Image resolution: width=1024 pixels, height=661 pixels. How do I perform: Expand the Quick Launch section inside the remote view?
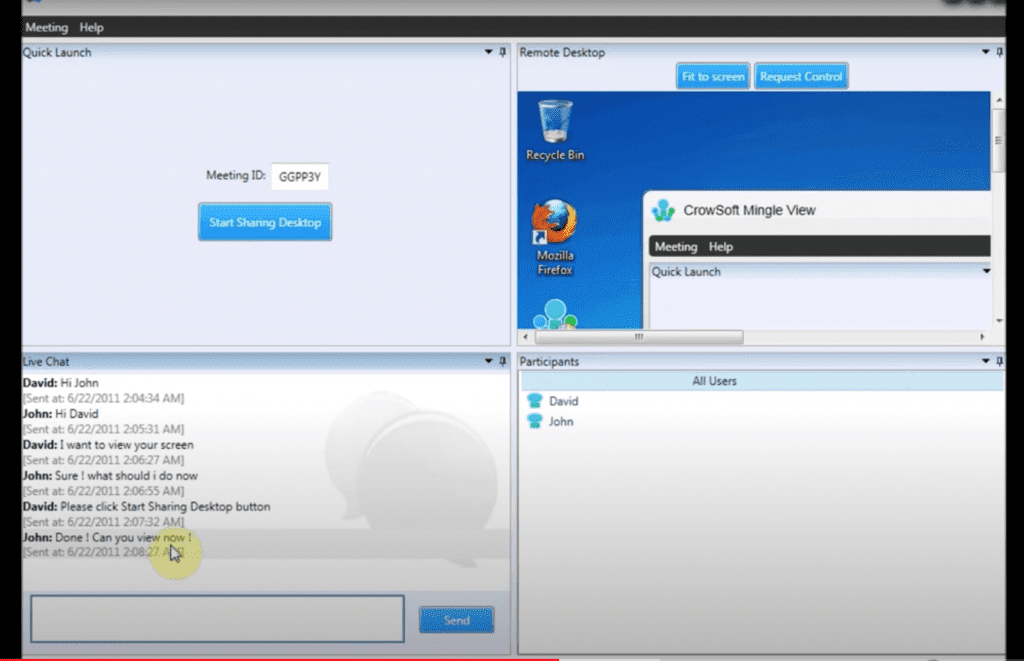click(x=986, y=271)
